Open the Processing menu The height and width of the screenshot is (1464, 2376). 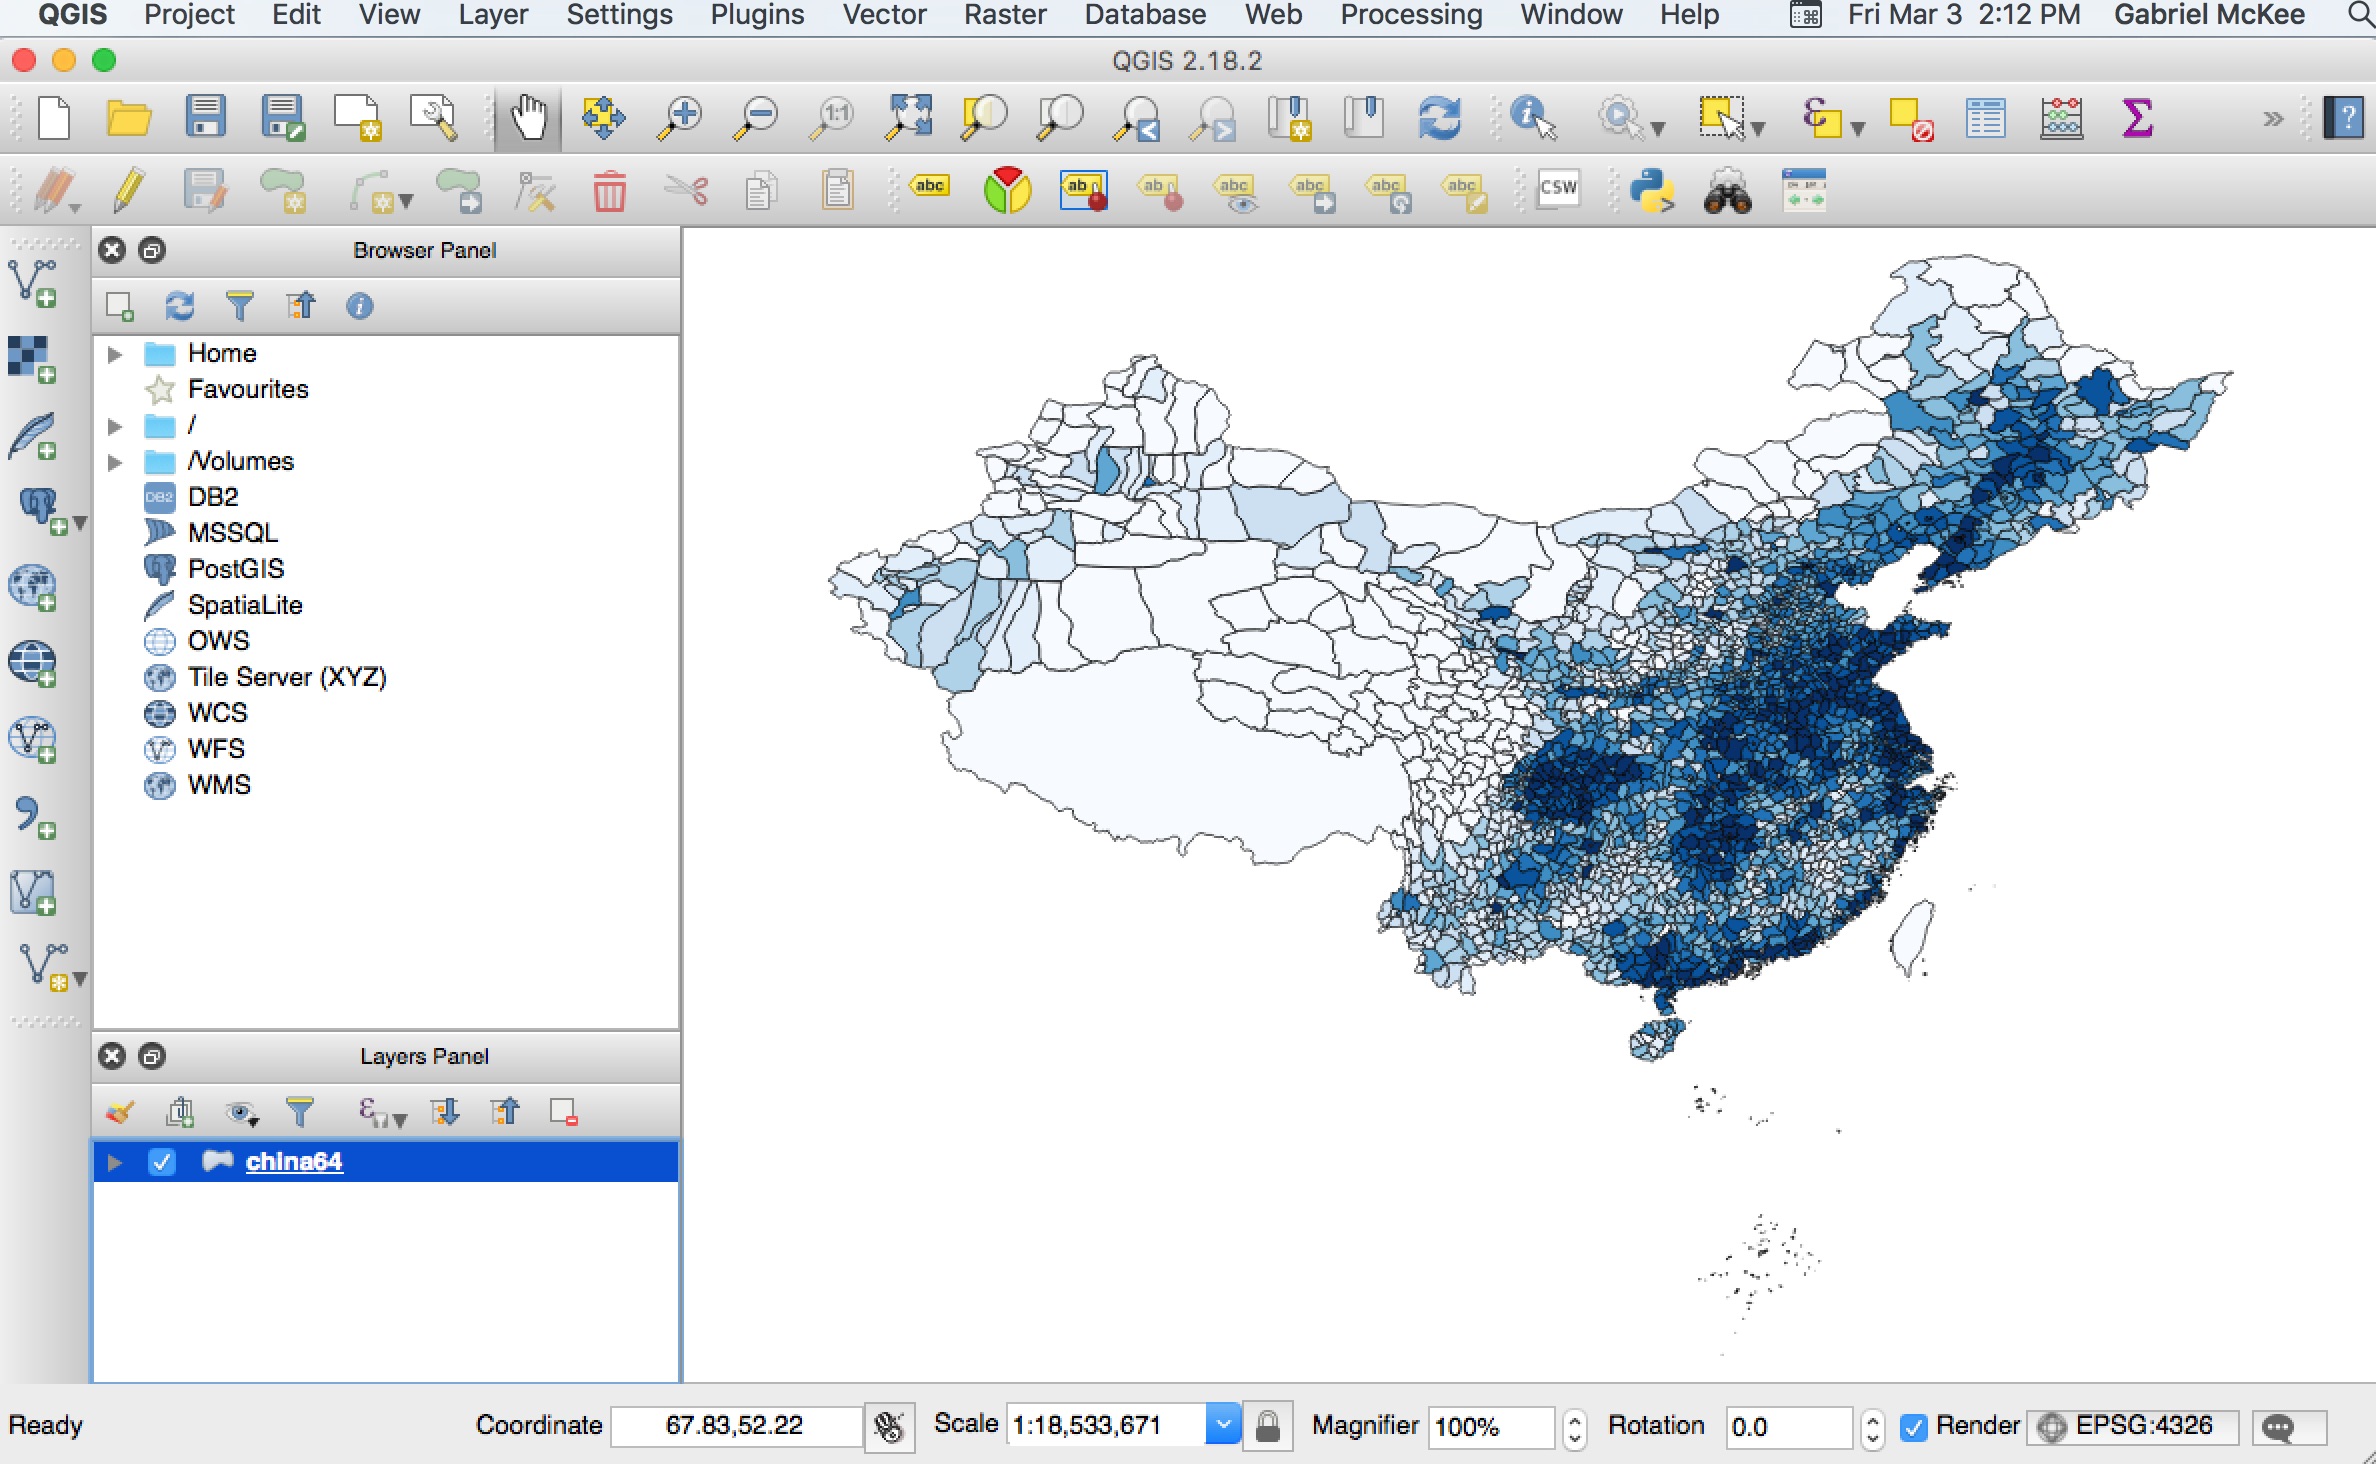point(1411,15)
